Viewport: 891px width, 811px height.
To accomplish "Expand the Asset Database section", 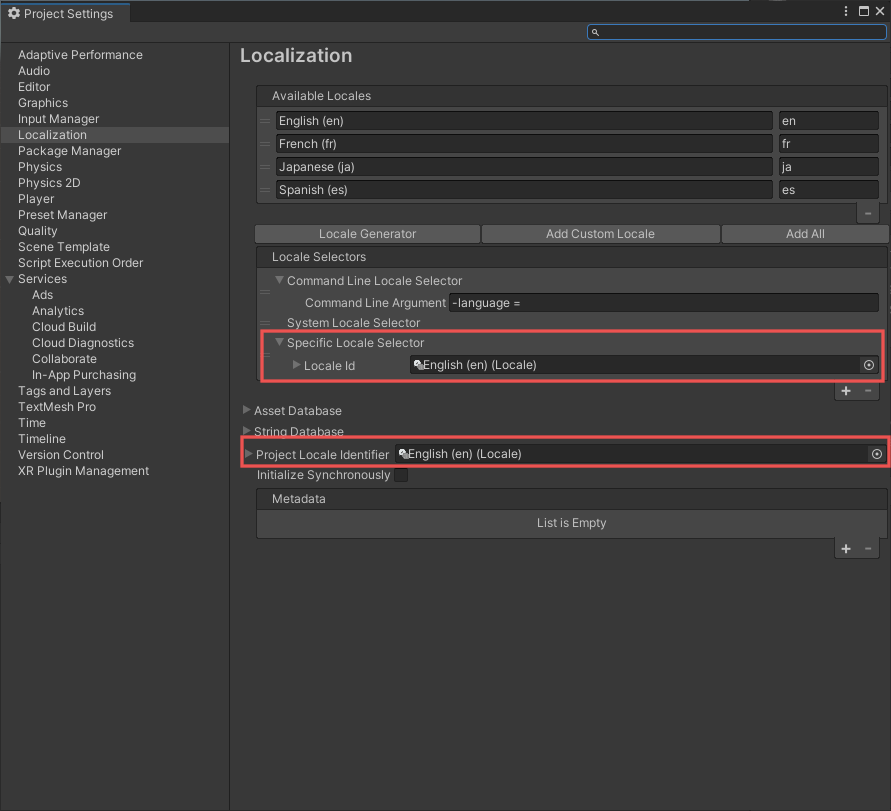I will pos(244,410).
